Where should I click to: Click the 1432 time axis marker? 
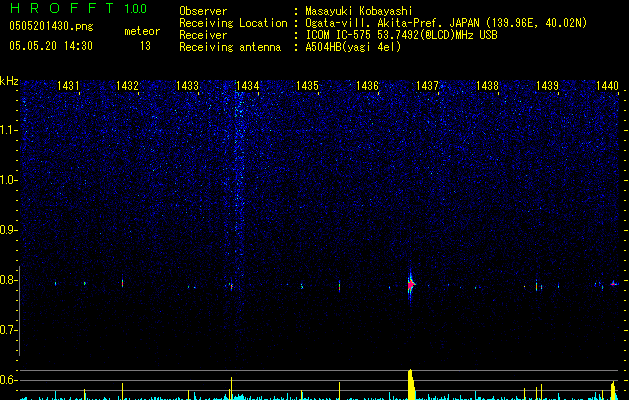click(127, 86)
